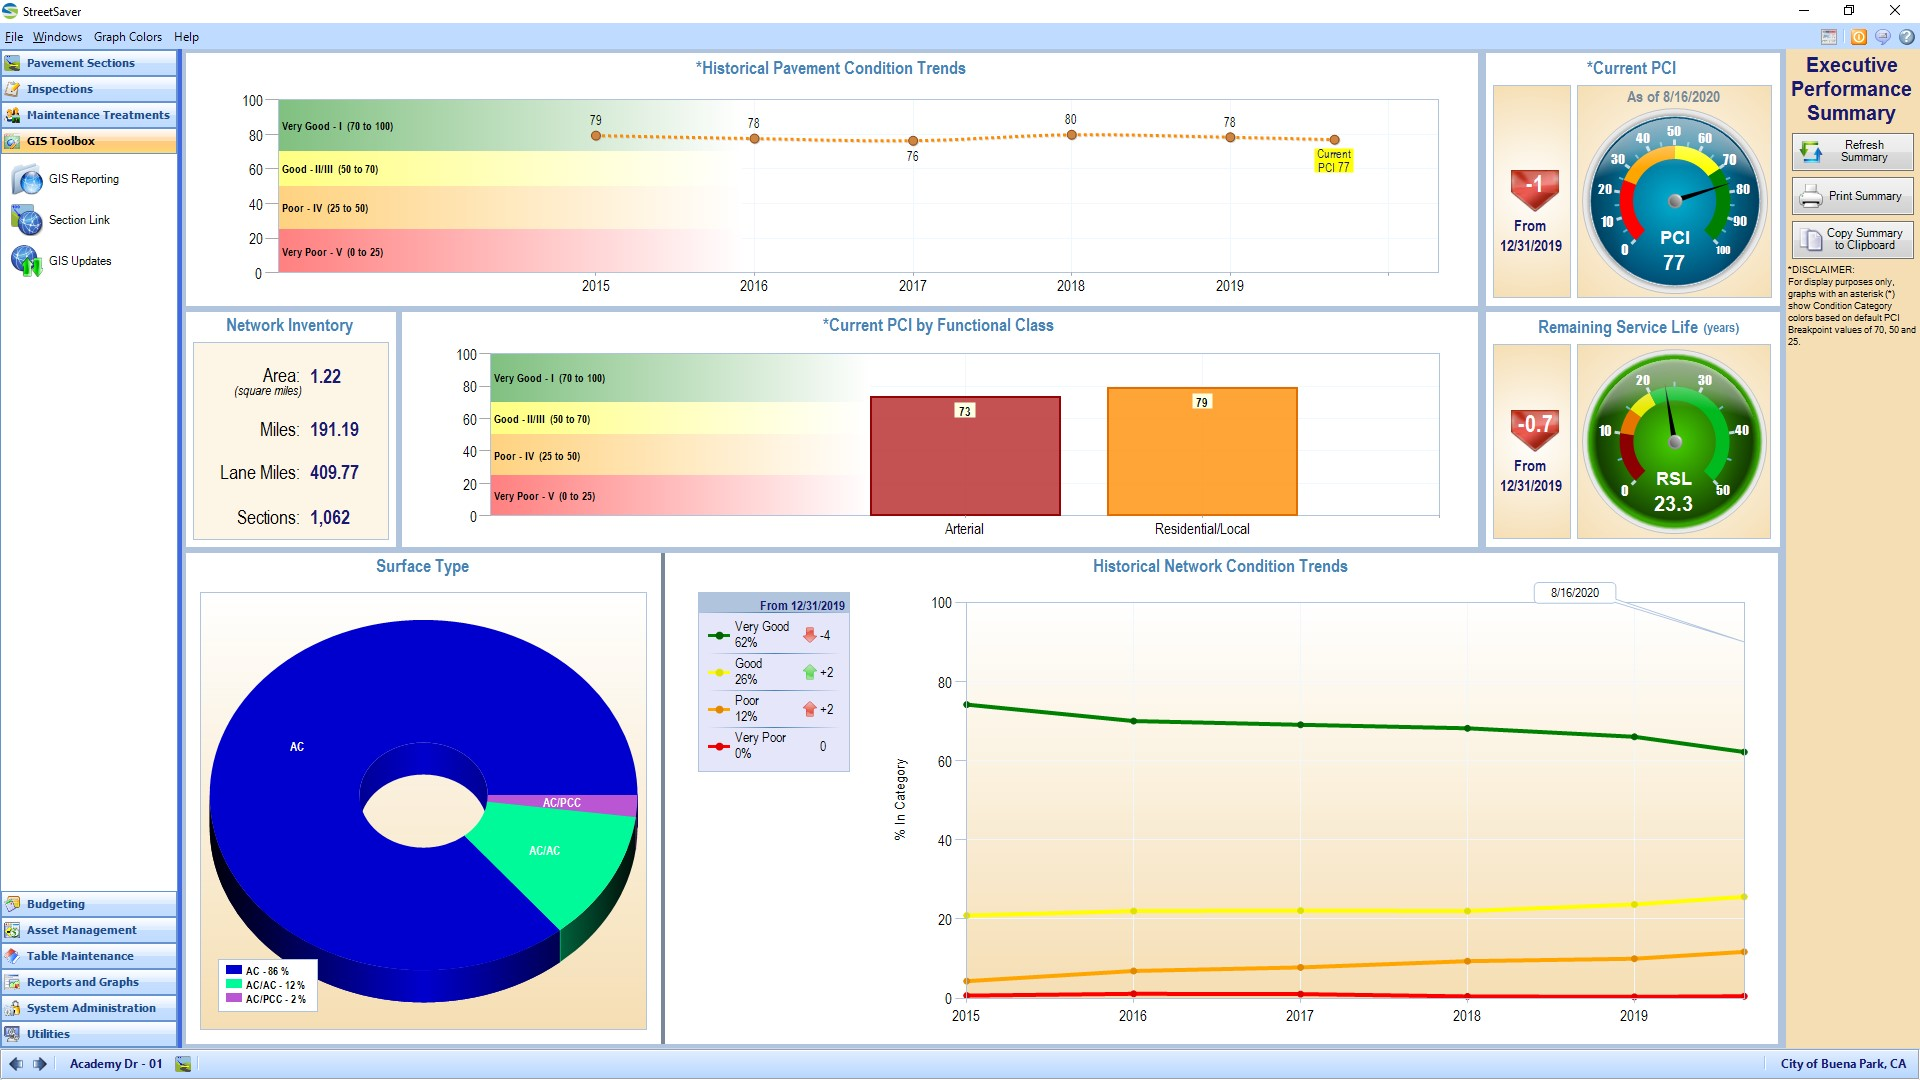The image size is (1920, 1080).
Task: Expand the Reports and Graphs section
Action: click(89, 982)
